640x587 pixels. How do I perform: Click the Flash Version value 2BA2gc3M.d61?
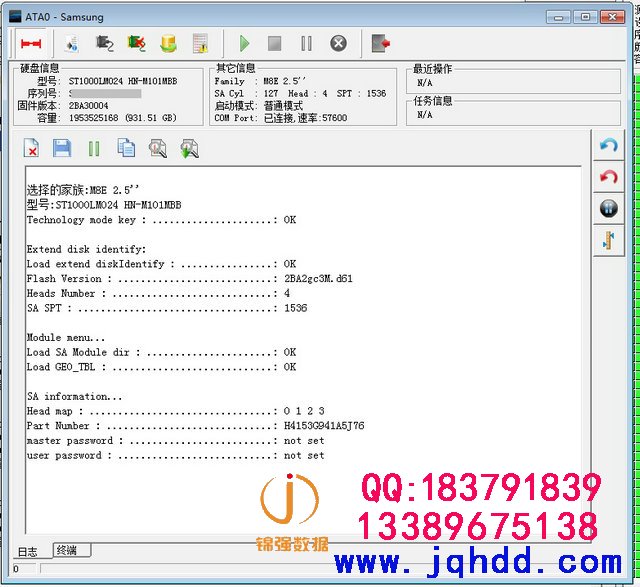tap(318, 279)
